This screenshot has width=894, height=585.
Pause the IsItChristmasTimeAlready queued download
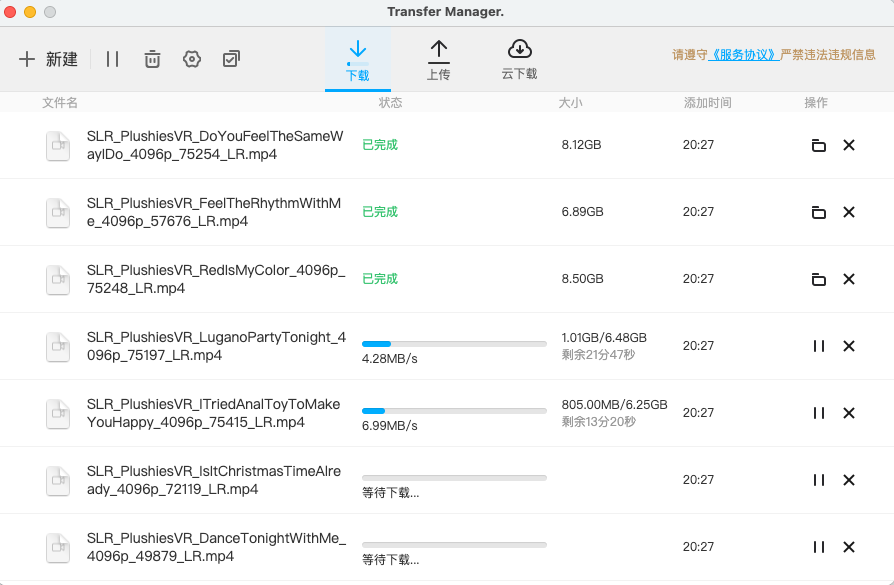[x=819, y=480]
